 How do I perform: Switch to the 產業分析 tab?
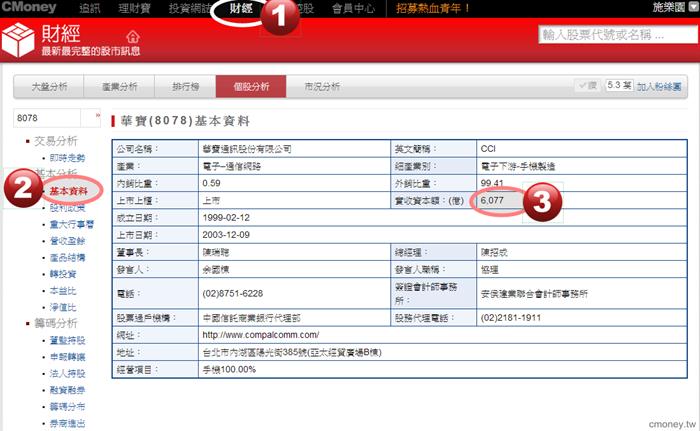pyautogui.click(x=119, y=87)
